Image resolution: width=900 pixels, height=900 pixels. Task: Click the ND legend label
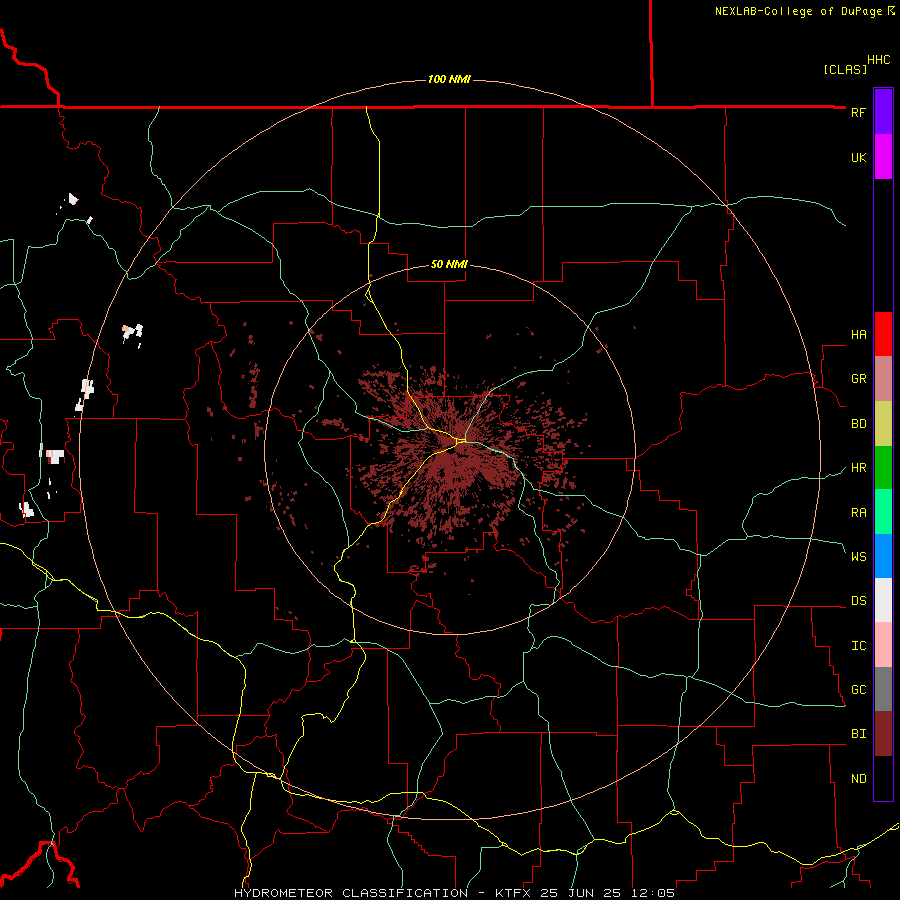point(858,779)
